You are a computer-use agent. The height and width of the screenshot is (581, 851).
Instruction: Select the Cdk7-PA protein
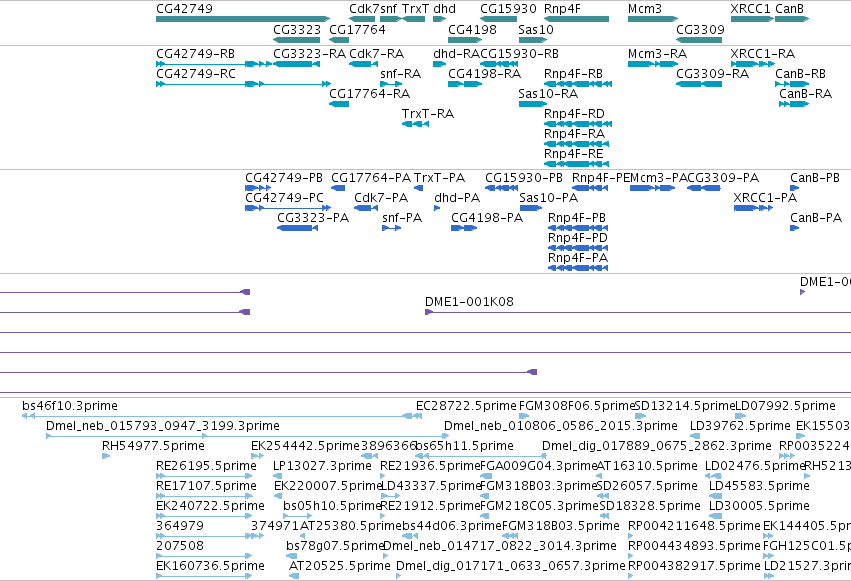pos(381,198)
